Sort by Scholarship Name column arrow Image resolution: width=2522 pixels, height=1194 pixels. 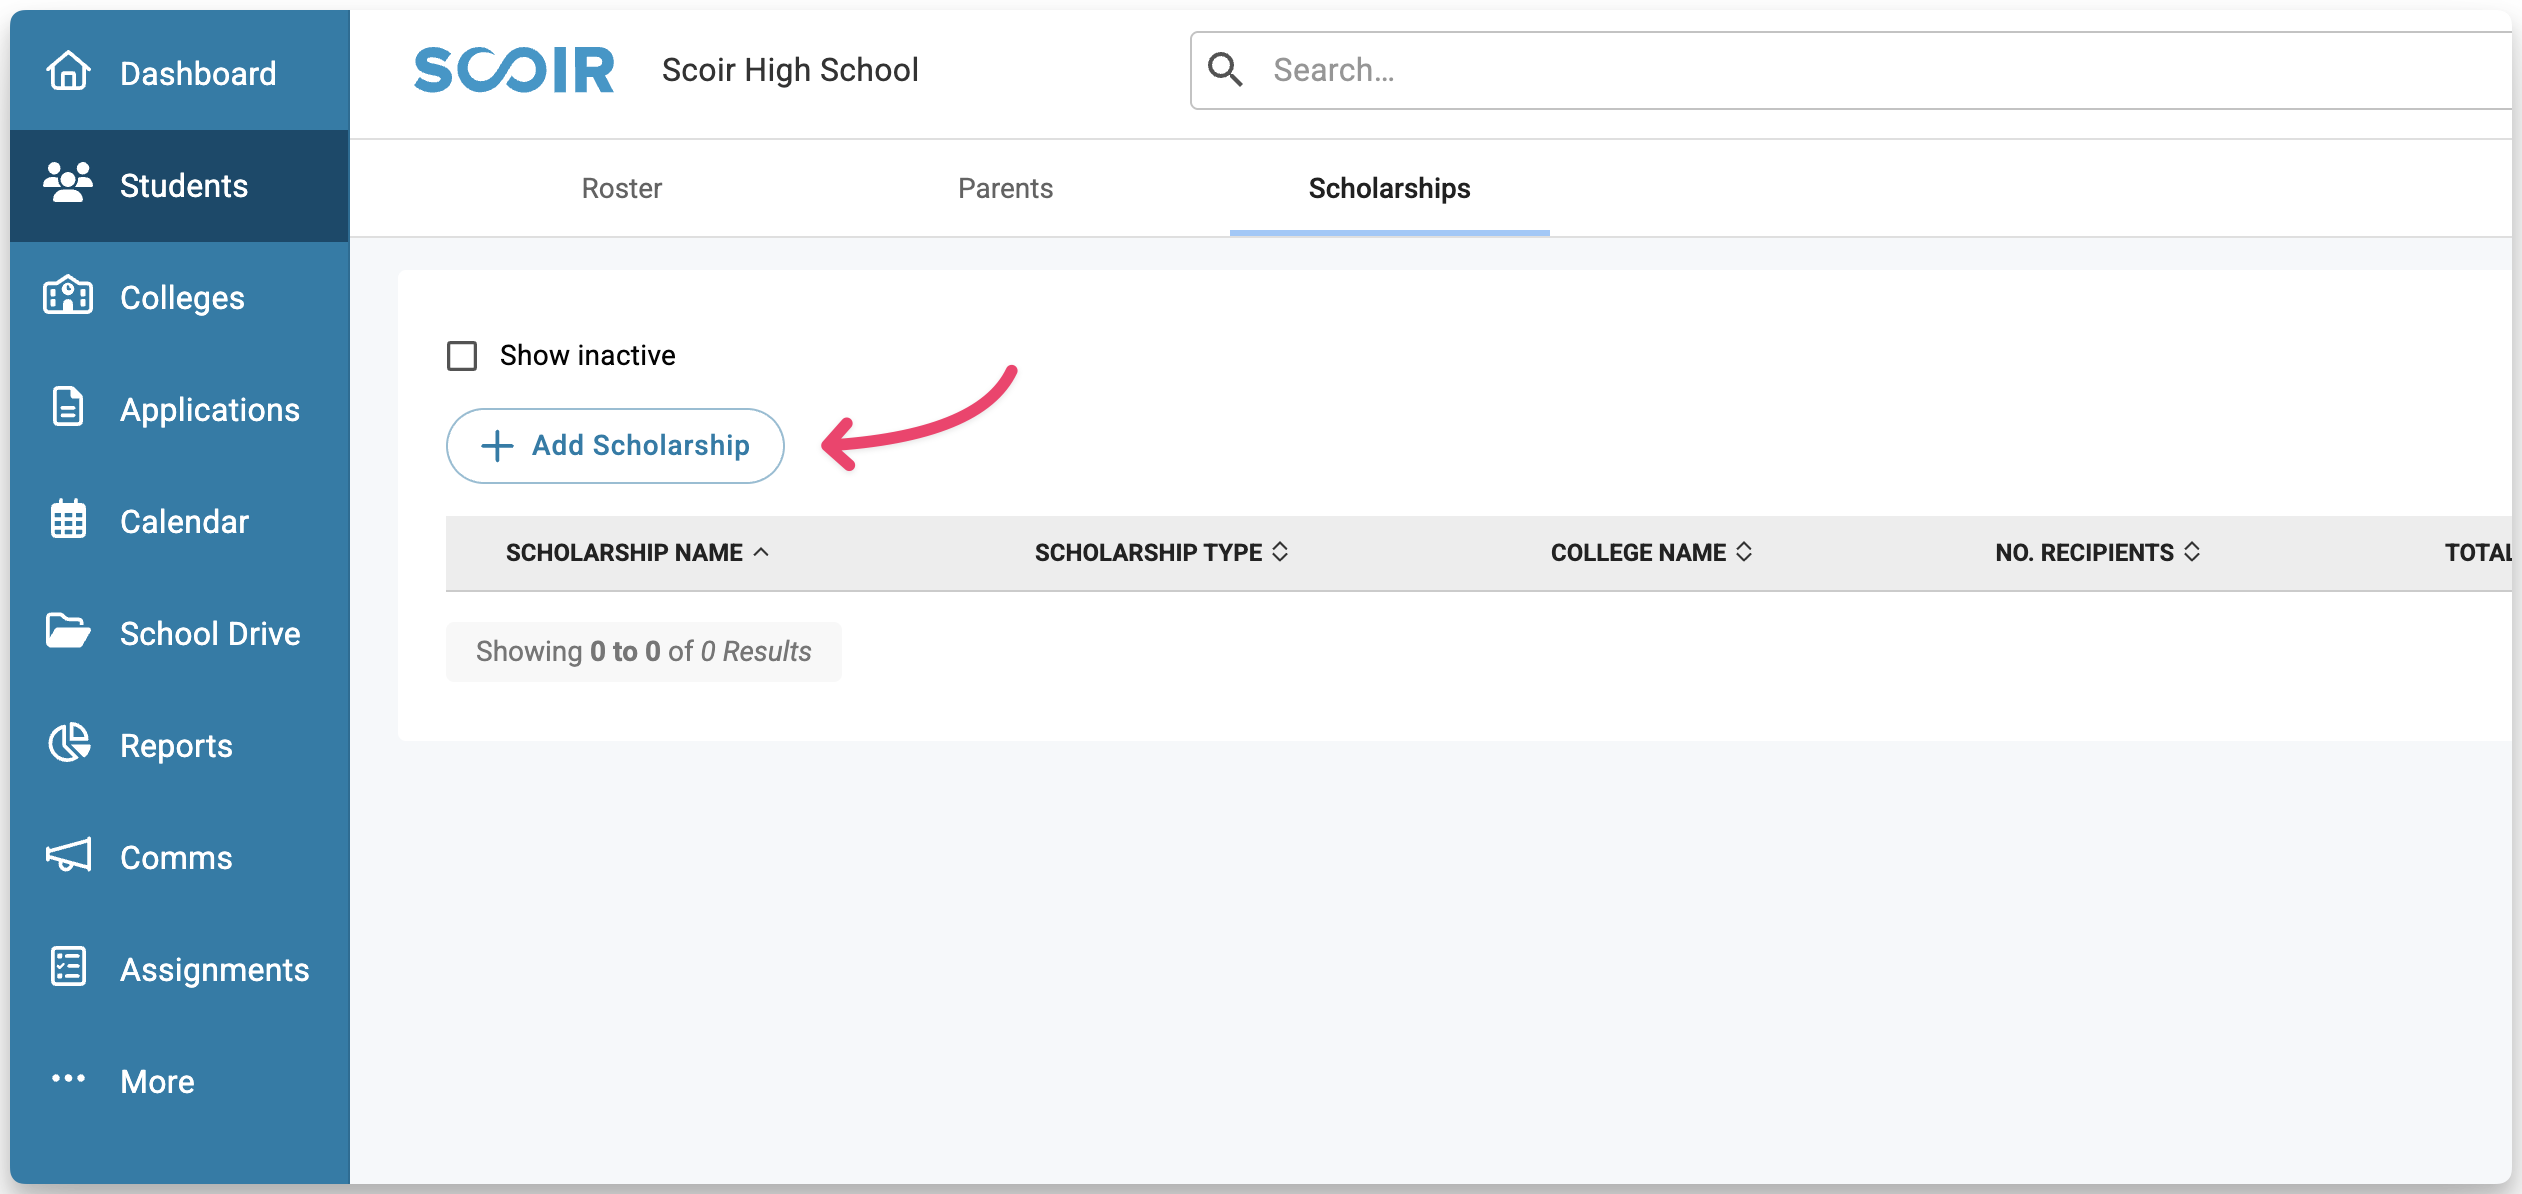pos(762,552)
